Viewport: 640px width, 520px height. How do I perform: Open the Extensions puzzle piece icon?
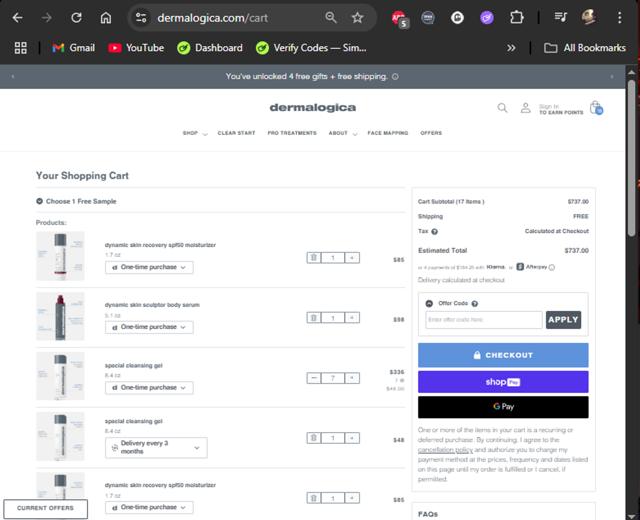point(516,18)
